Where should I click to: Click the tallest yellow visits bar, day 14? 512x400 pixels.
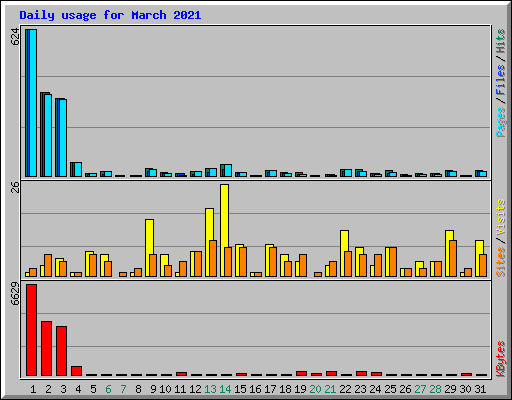tap(224, 230)
